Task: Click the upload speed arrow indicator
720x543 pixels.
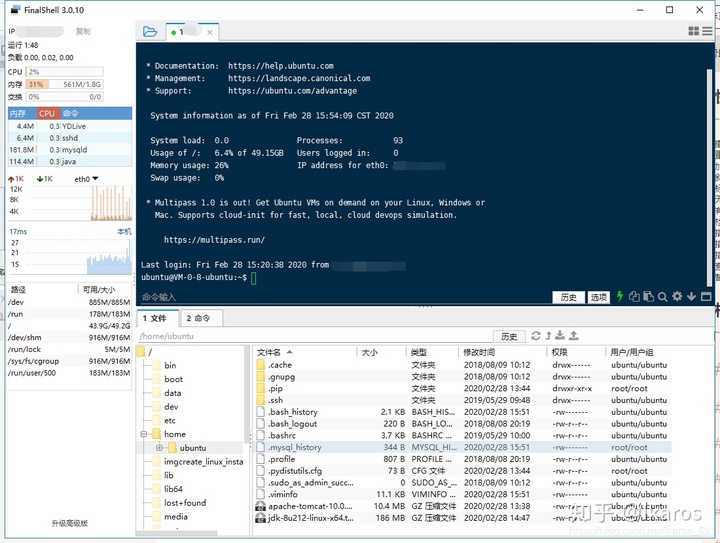Action: pyautogui.click(x=11, y=179)
